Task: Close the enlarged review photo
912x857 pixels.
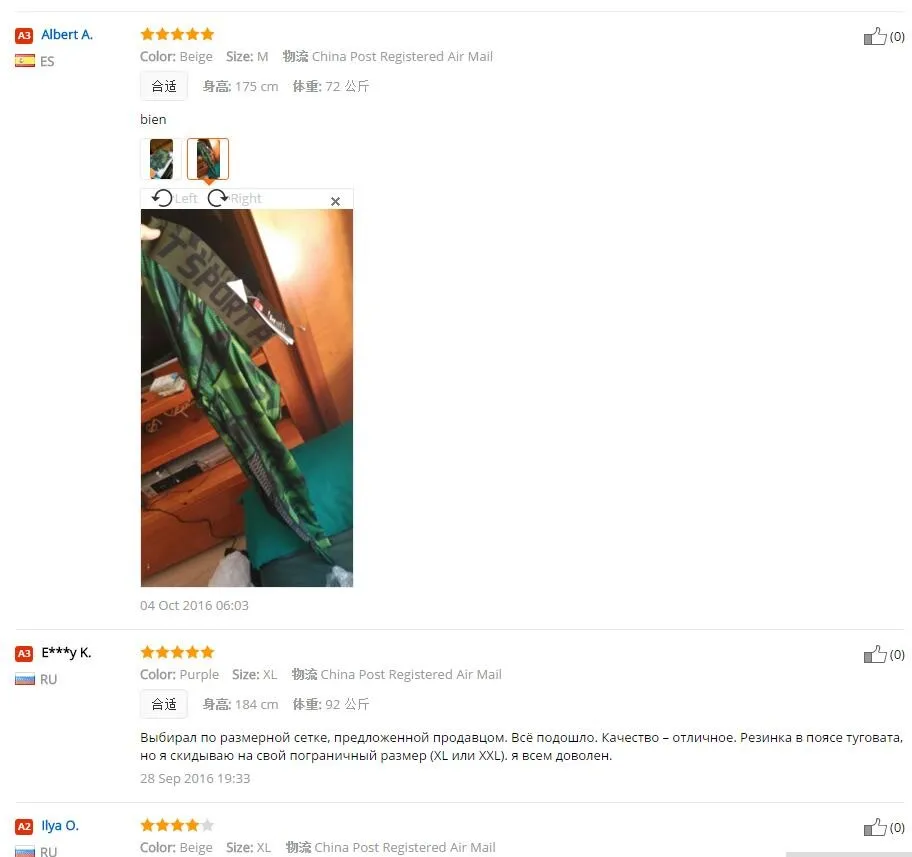Action: click(x=335, y=201)
